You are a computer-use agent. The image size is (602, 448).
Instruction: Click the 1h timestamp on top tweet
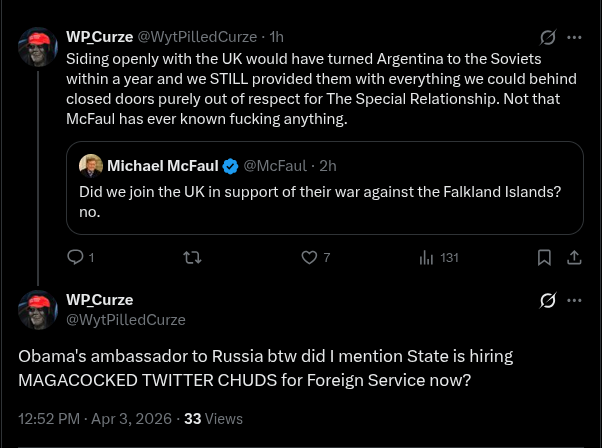[x=276, y=37]
